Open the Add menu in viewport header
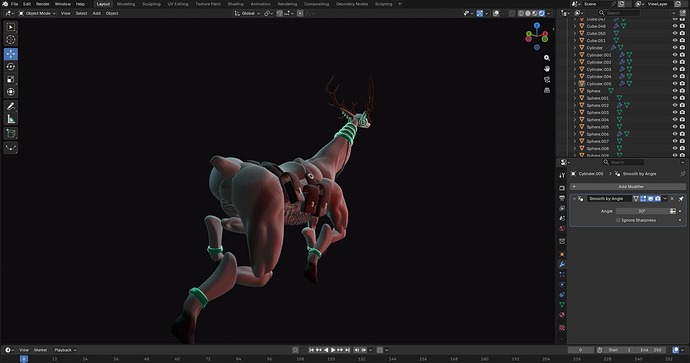690x363 pixels. click(x=96, y=13)
